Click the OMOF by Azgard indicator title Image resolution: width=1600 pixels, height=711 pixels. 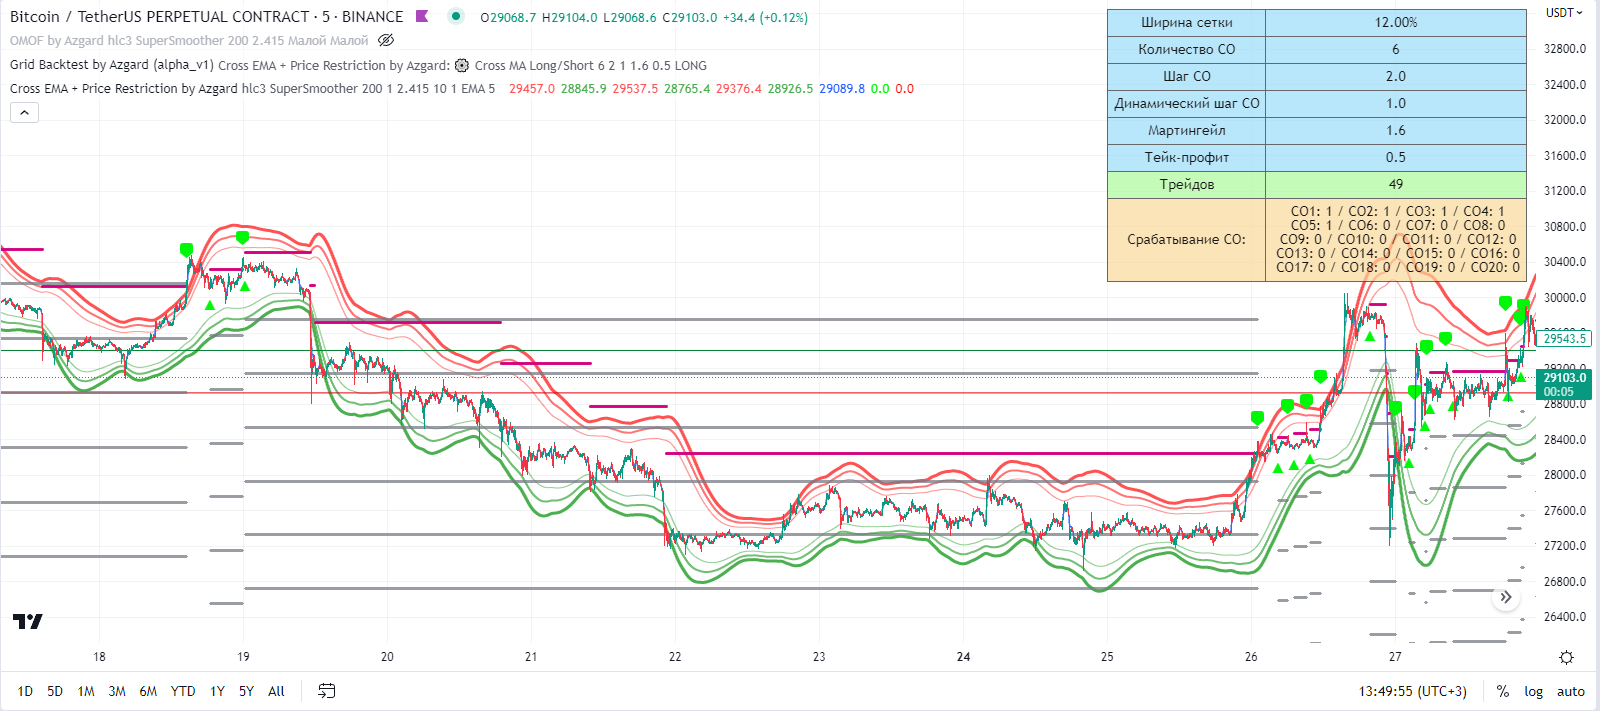click(189, 41)
